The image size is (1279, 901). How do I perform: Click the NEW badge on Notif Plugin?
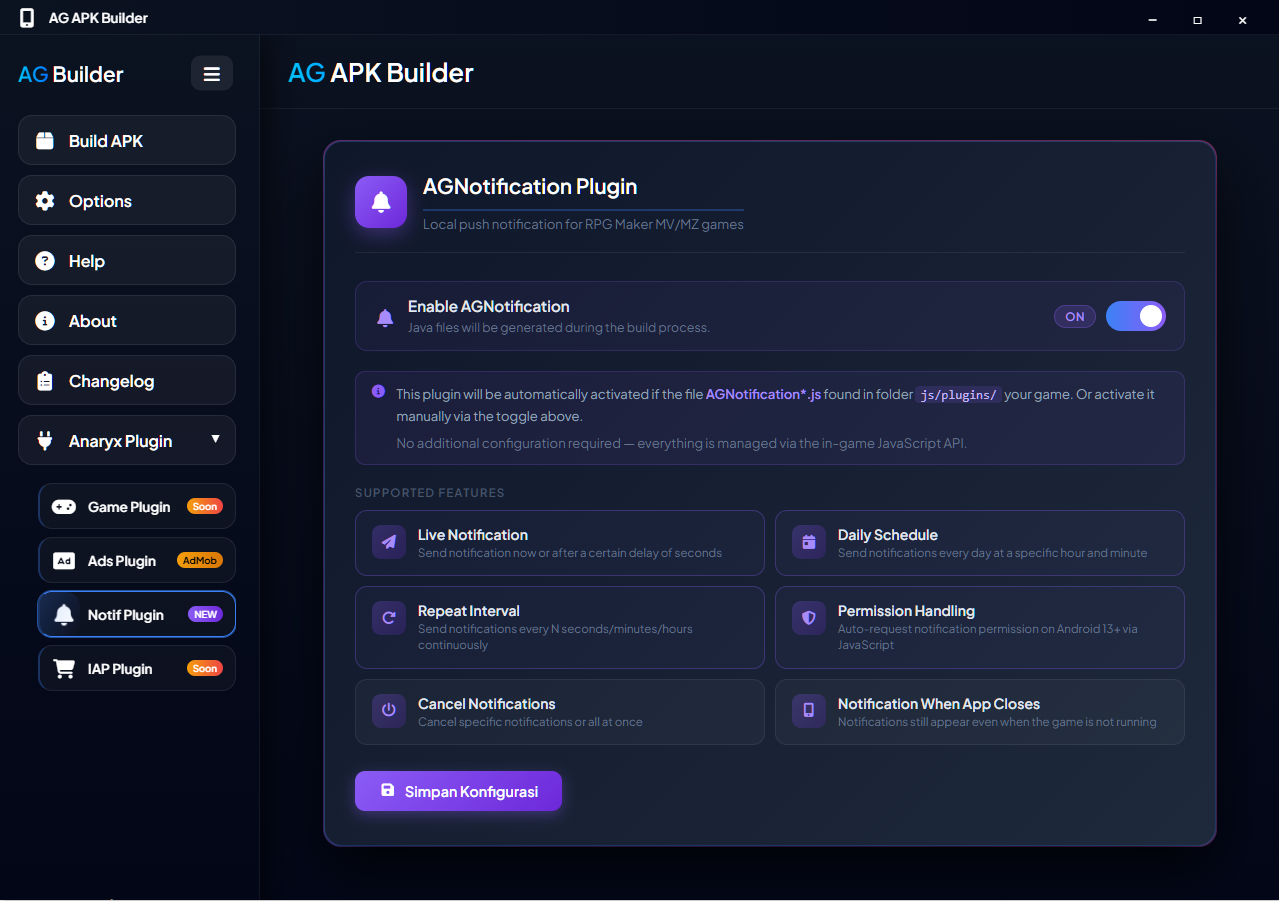[206, 615]
